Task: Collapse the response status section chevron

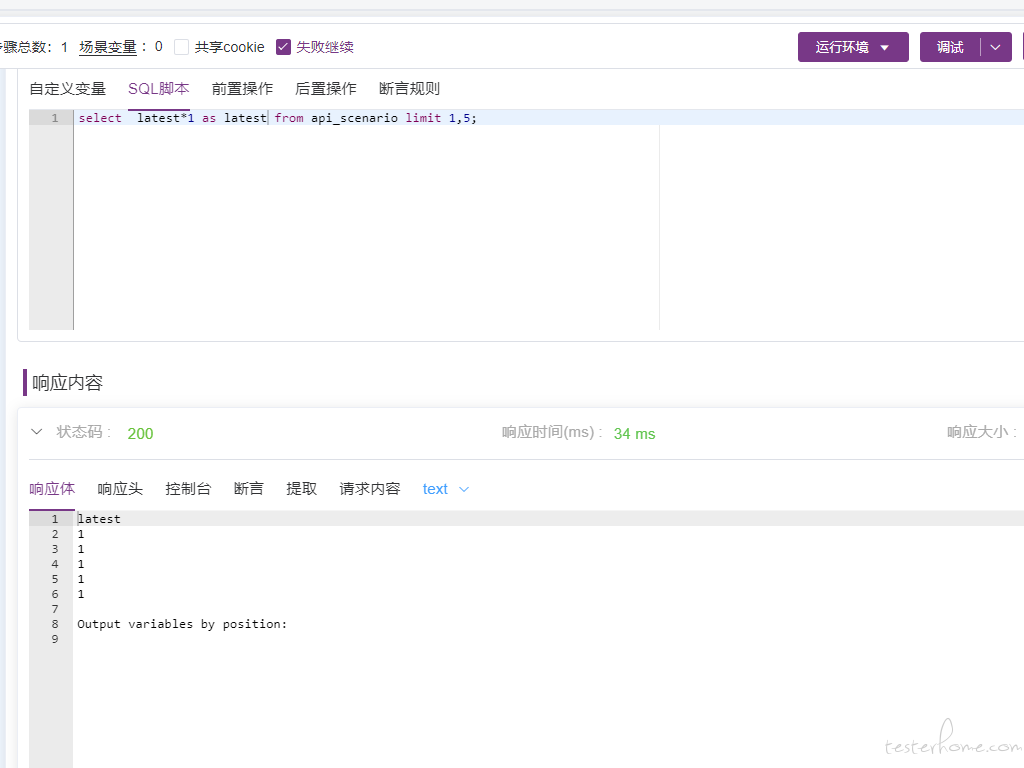Action: [37, 432]
